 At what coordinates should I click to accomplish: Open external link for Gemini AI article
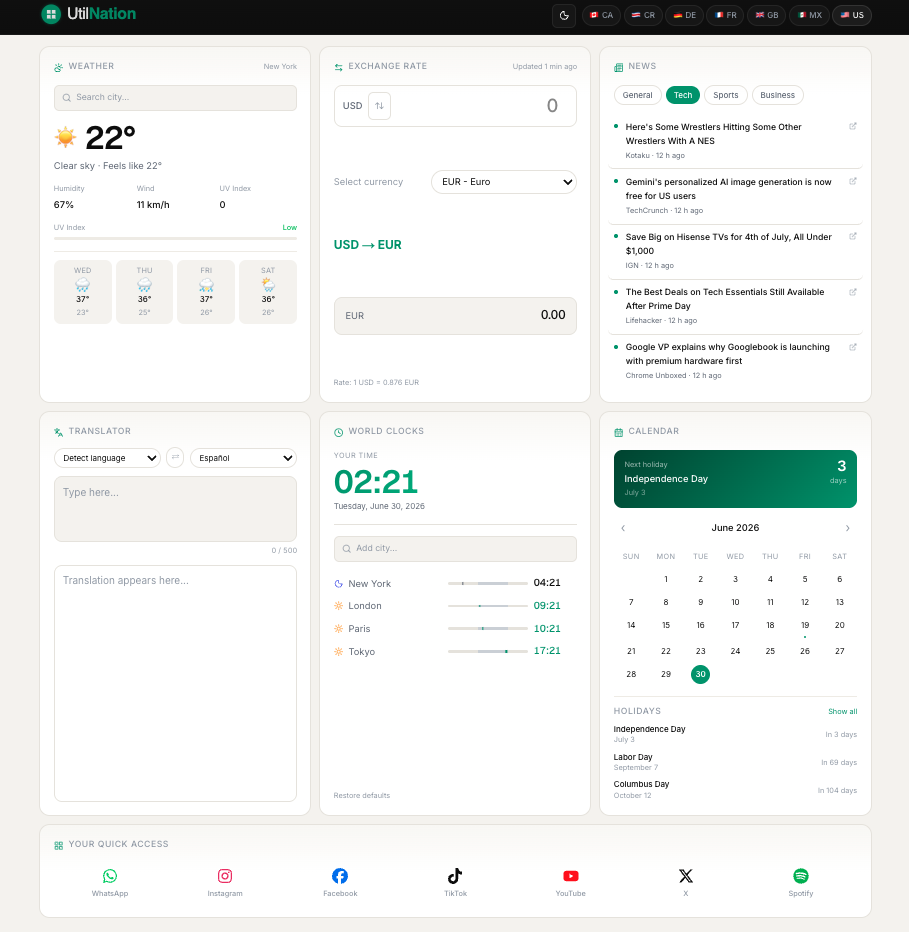click(853, 181)
